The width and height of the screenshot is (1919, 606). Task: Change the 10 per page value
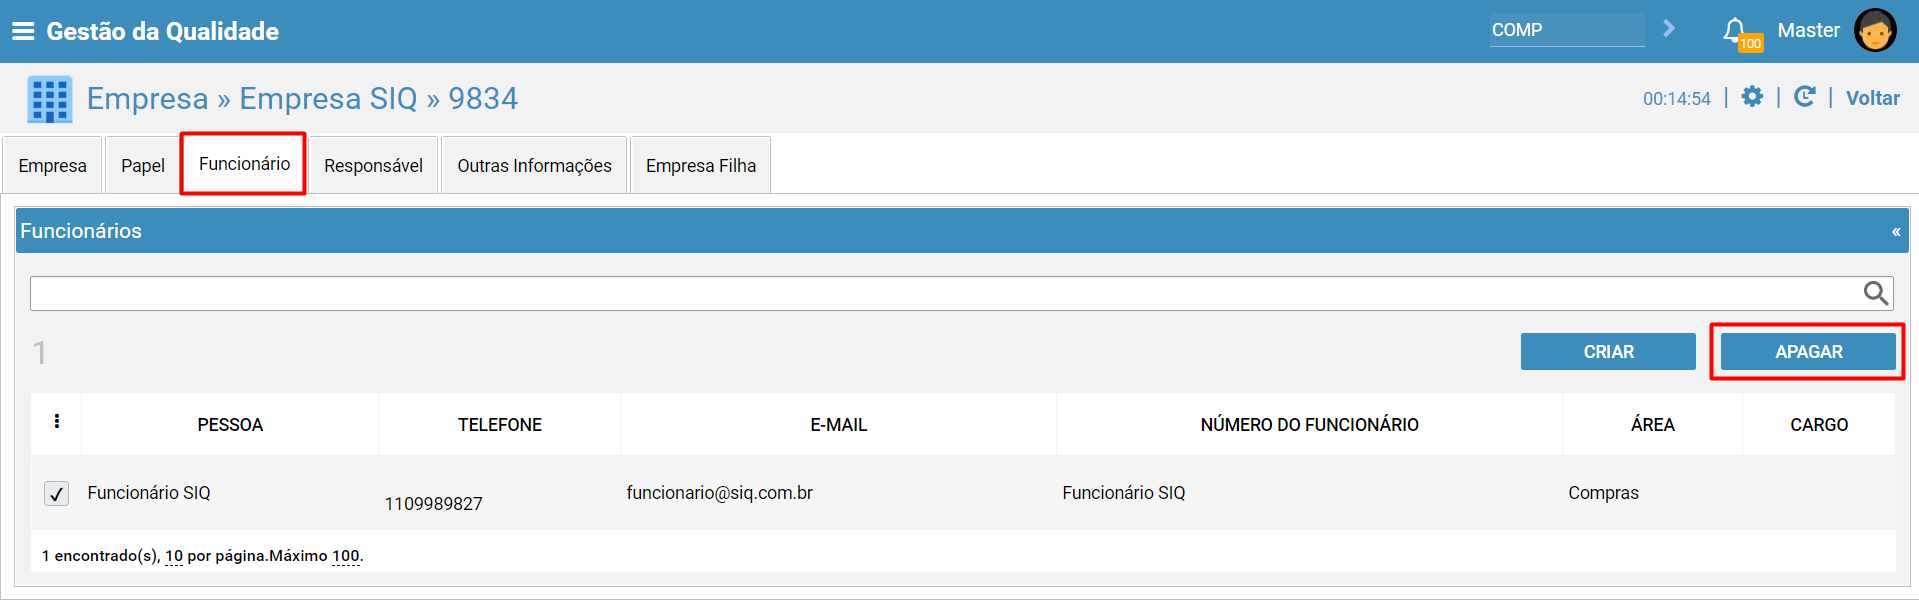coord(174,556)
